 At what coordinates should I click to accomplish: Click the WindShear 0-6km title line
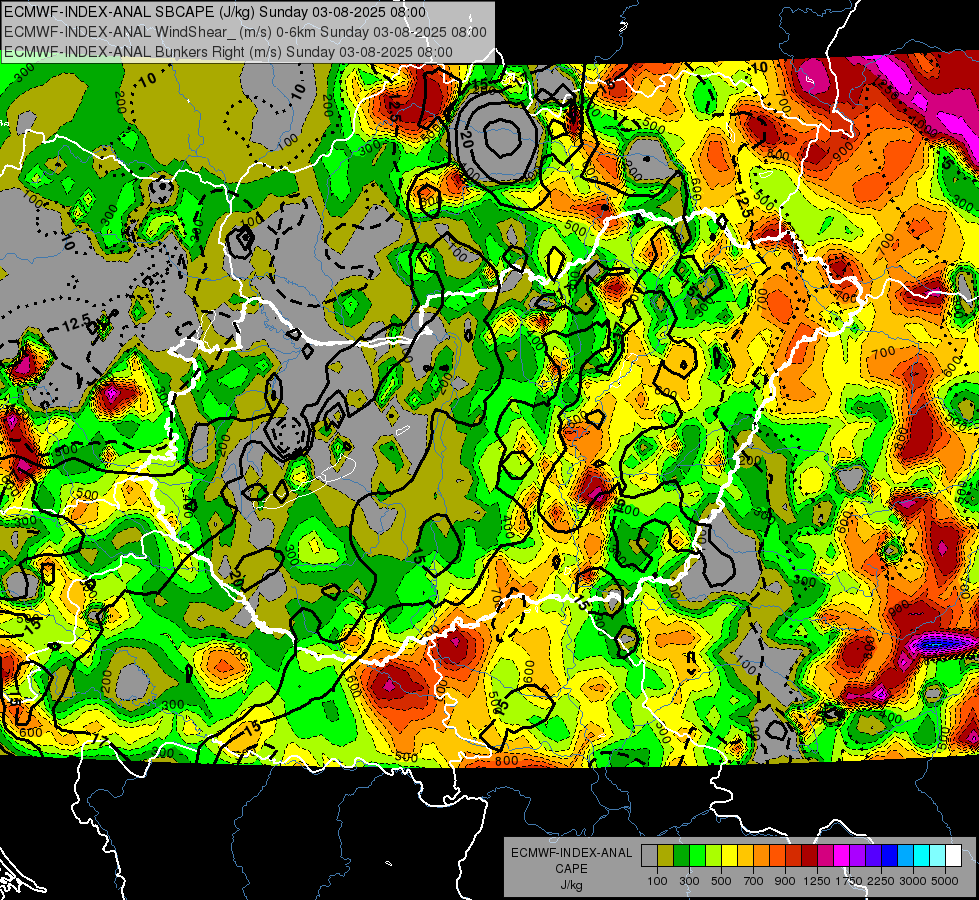(245, 32)
